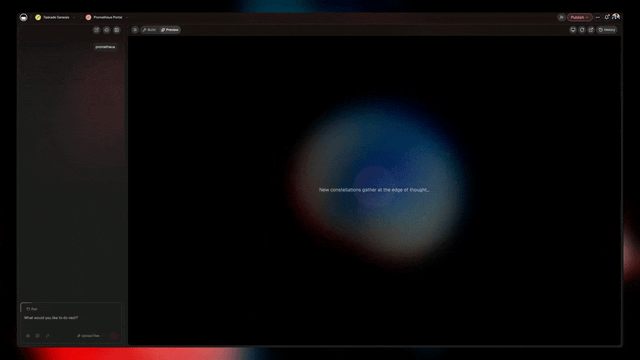Select the App tag in chat input
The image size is (640, 360).
pyautogui.click(x=32, y=309)
